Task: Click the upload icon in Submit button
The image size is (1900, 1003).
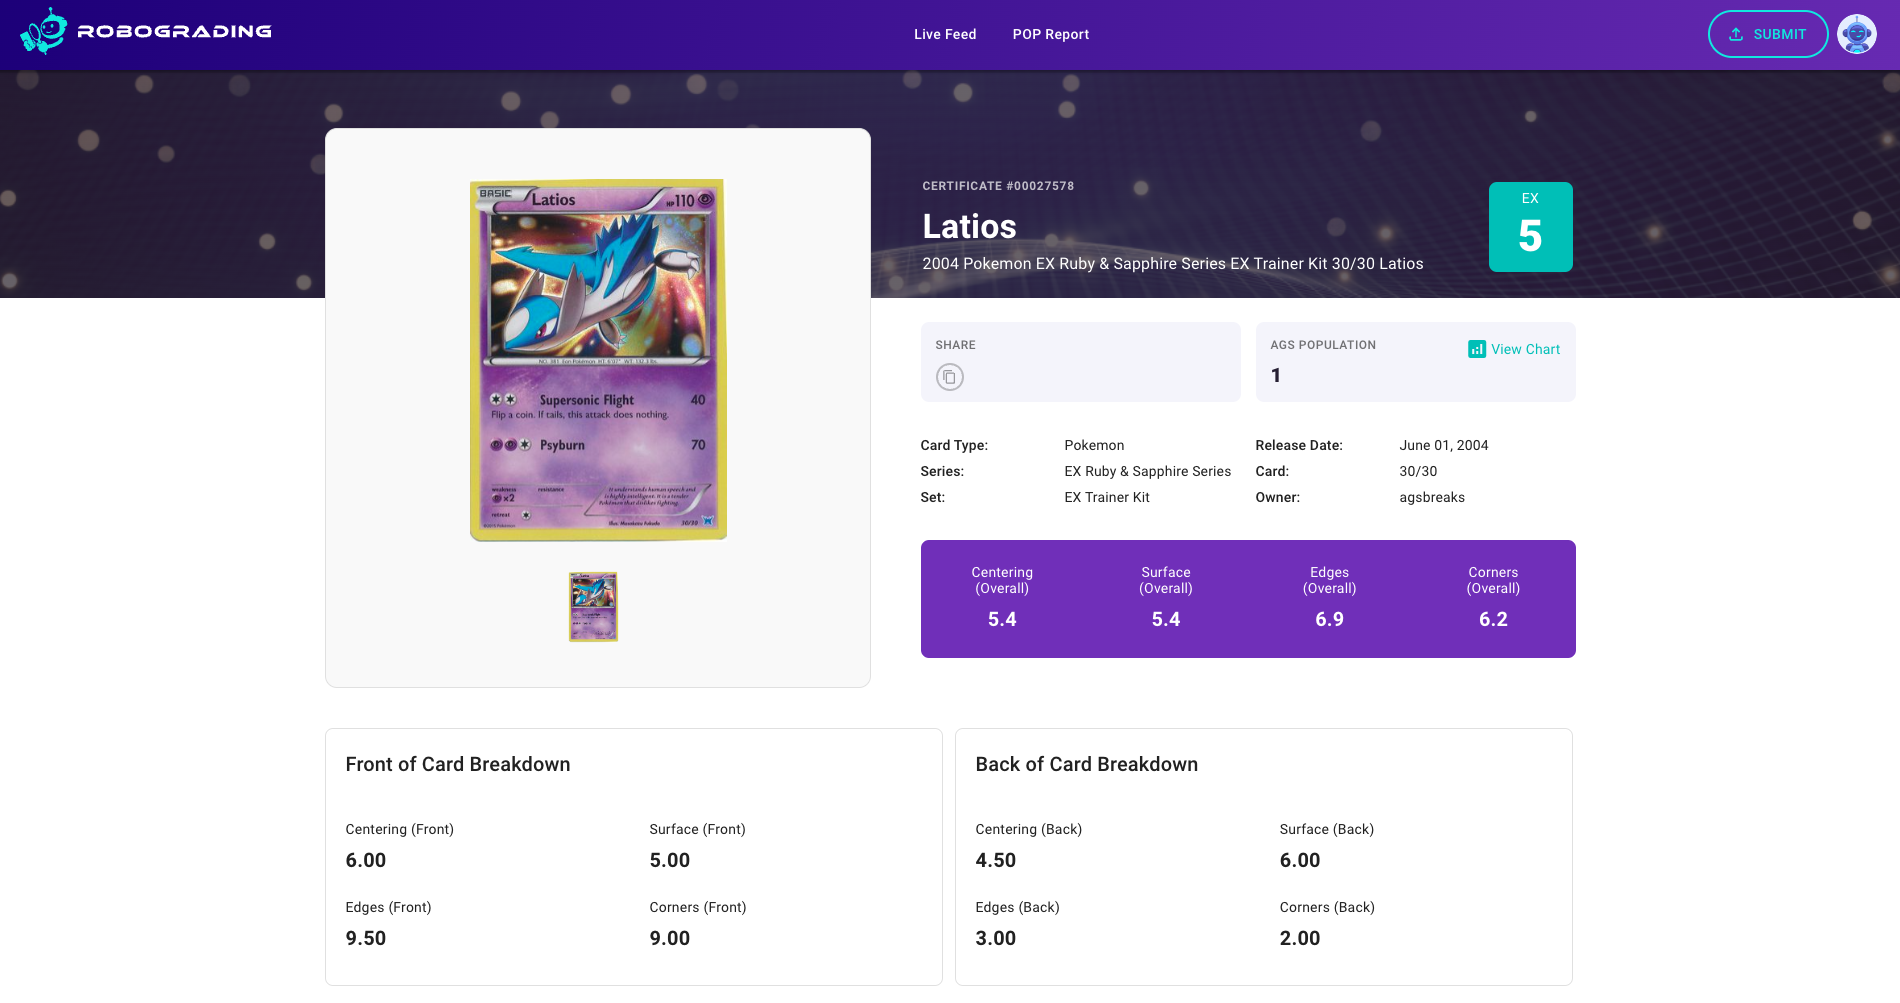Action: click(x=1736, y=34)
